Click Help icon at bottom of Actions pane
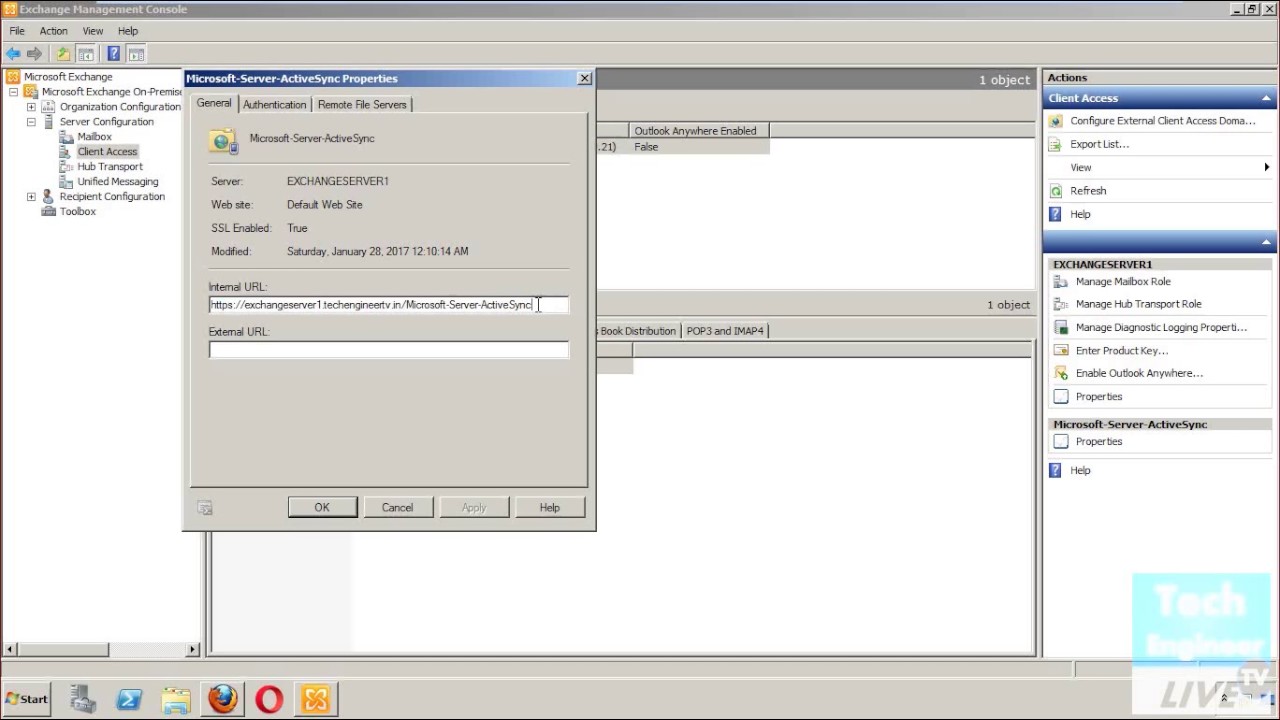This screenshot has width=1280, height=720. pyautogui.click(x=1055, y=470)
